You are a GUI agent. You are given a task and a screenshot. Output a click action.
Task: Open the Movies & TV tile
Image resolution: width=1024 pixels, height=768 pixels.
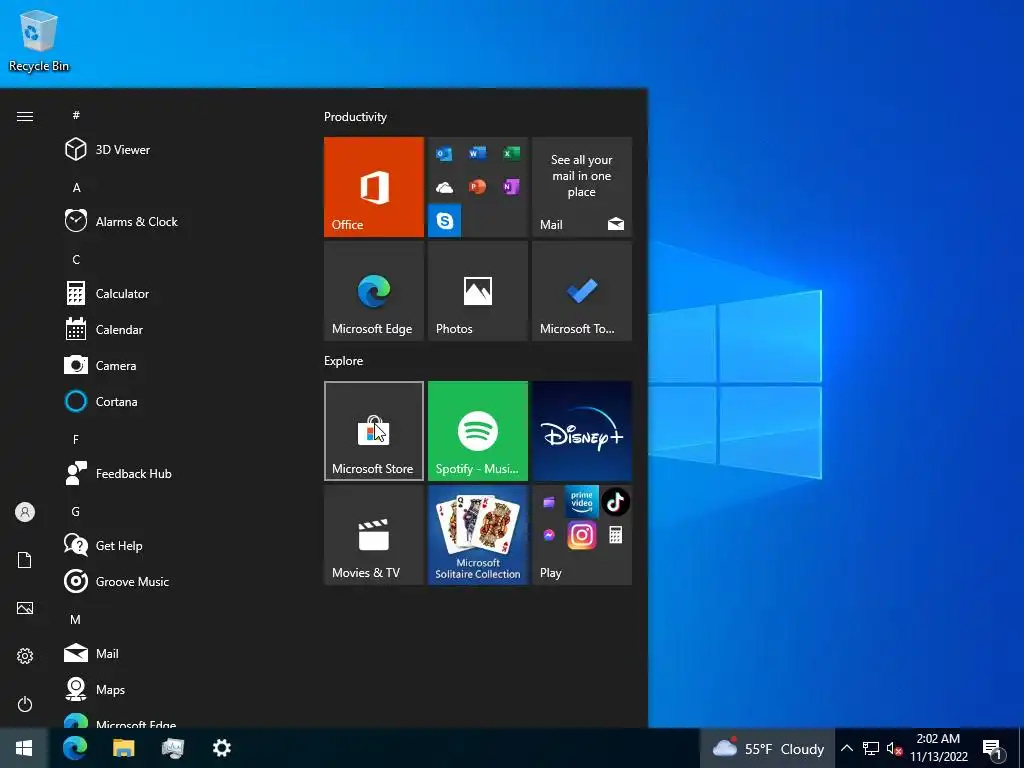(x=374, y=535)
